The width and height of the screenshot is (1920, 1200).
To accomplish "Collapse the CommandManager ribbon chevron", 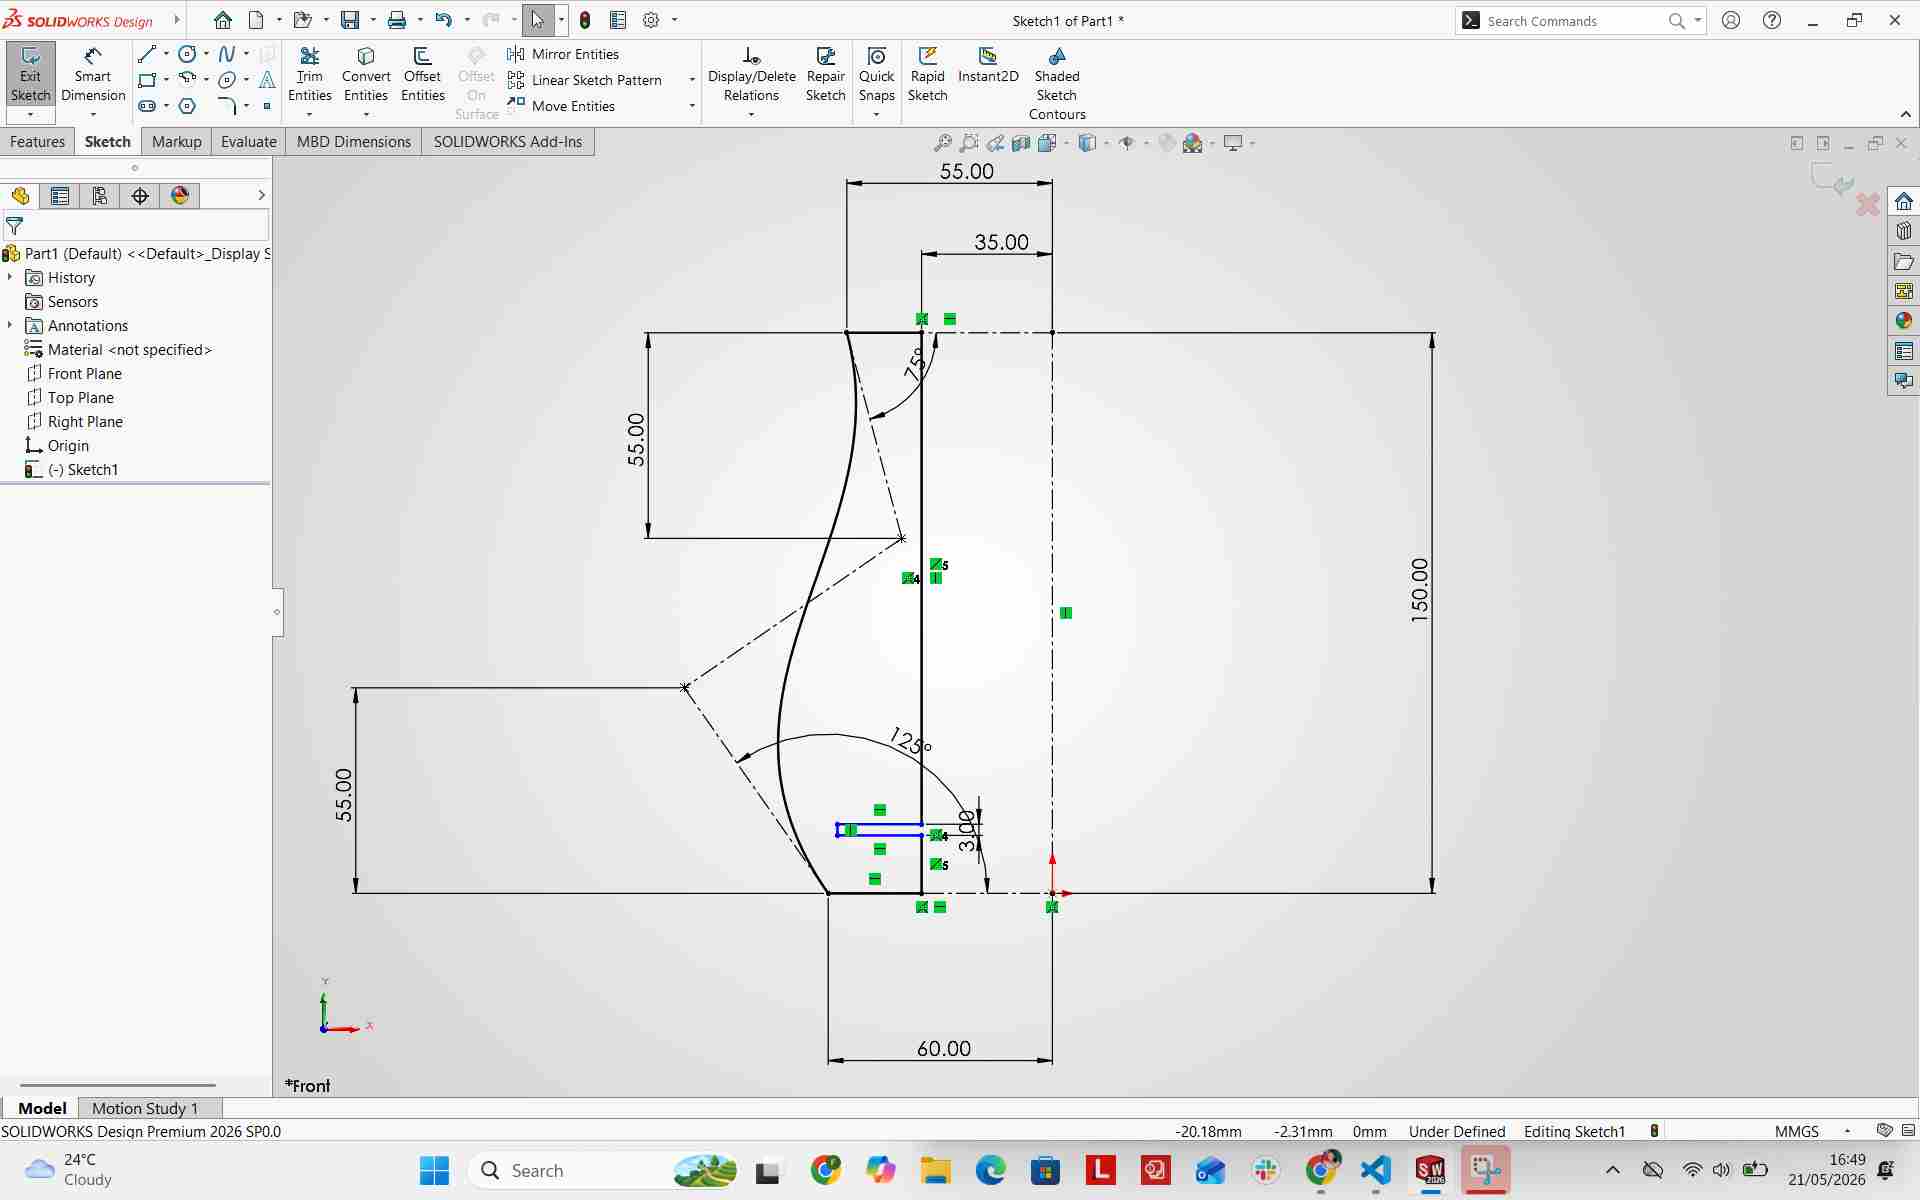I will pos(1905,114).
